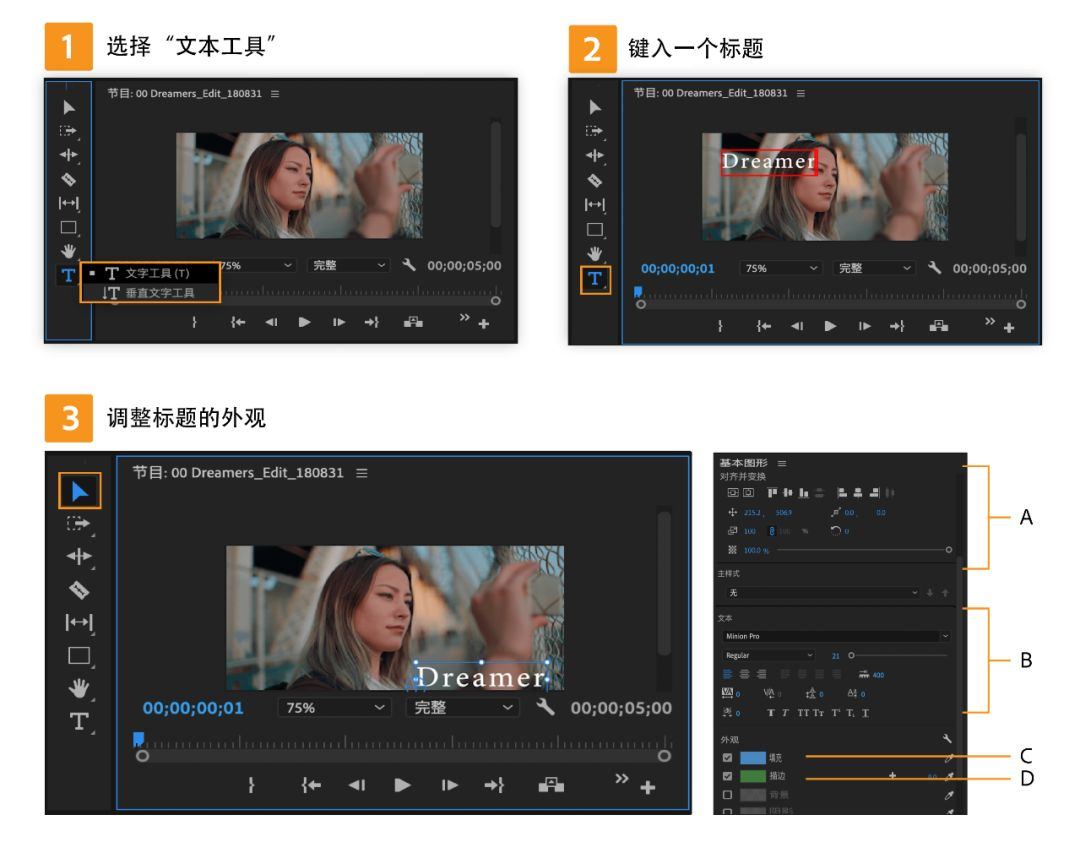Toggle the 填充 fill checkbox
This screenshot has width=1080, height=842.
pyautogui.click(x=727, y=757)
